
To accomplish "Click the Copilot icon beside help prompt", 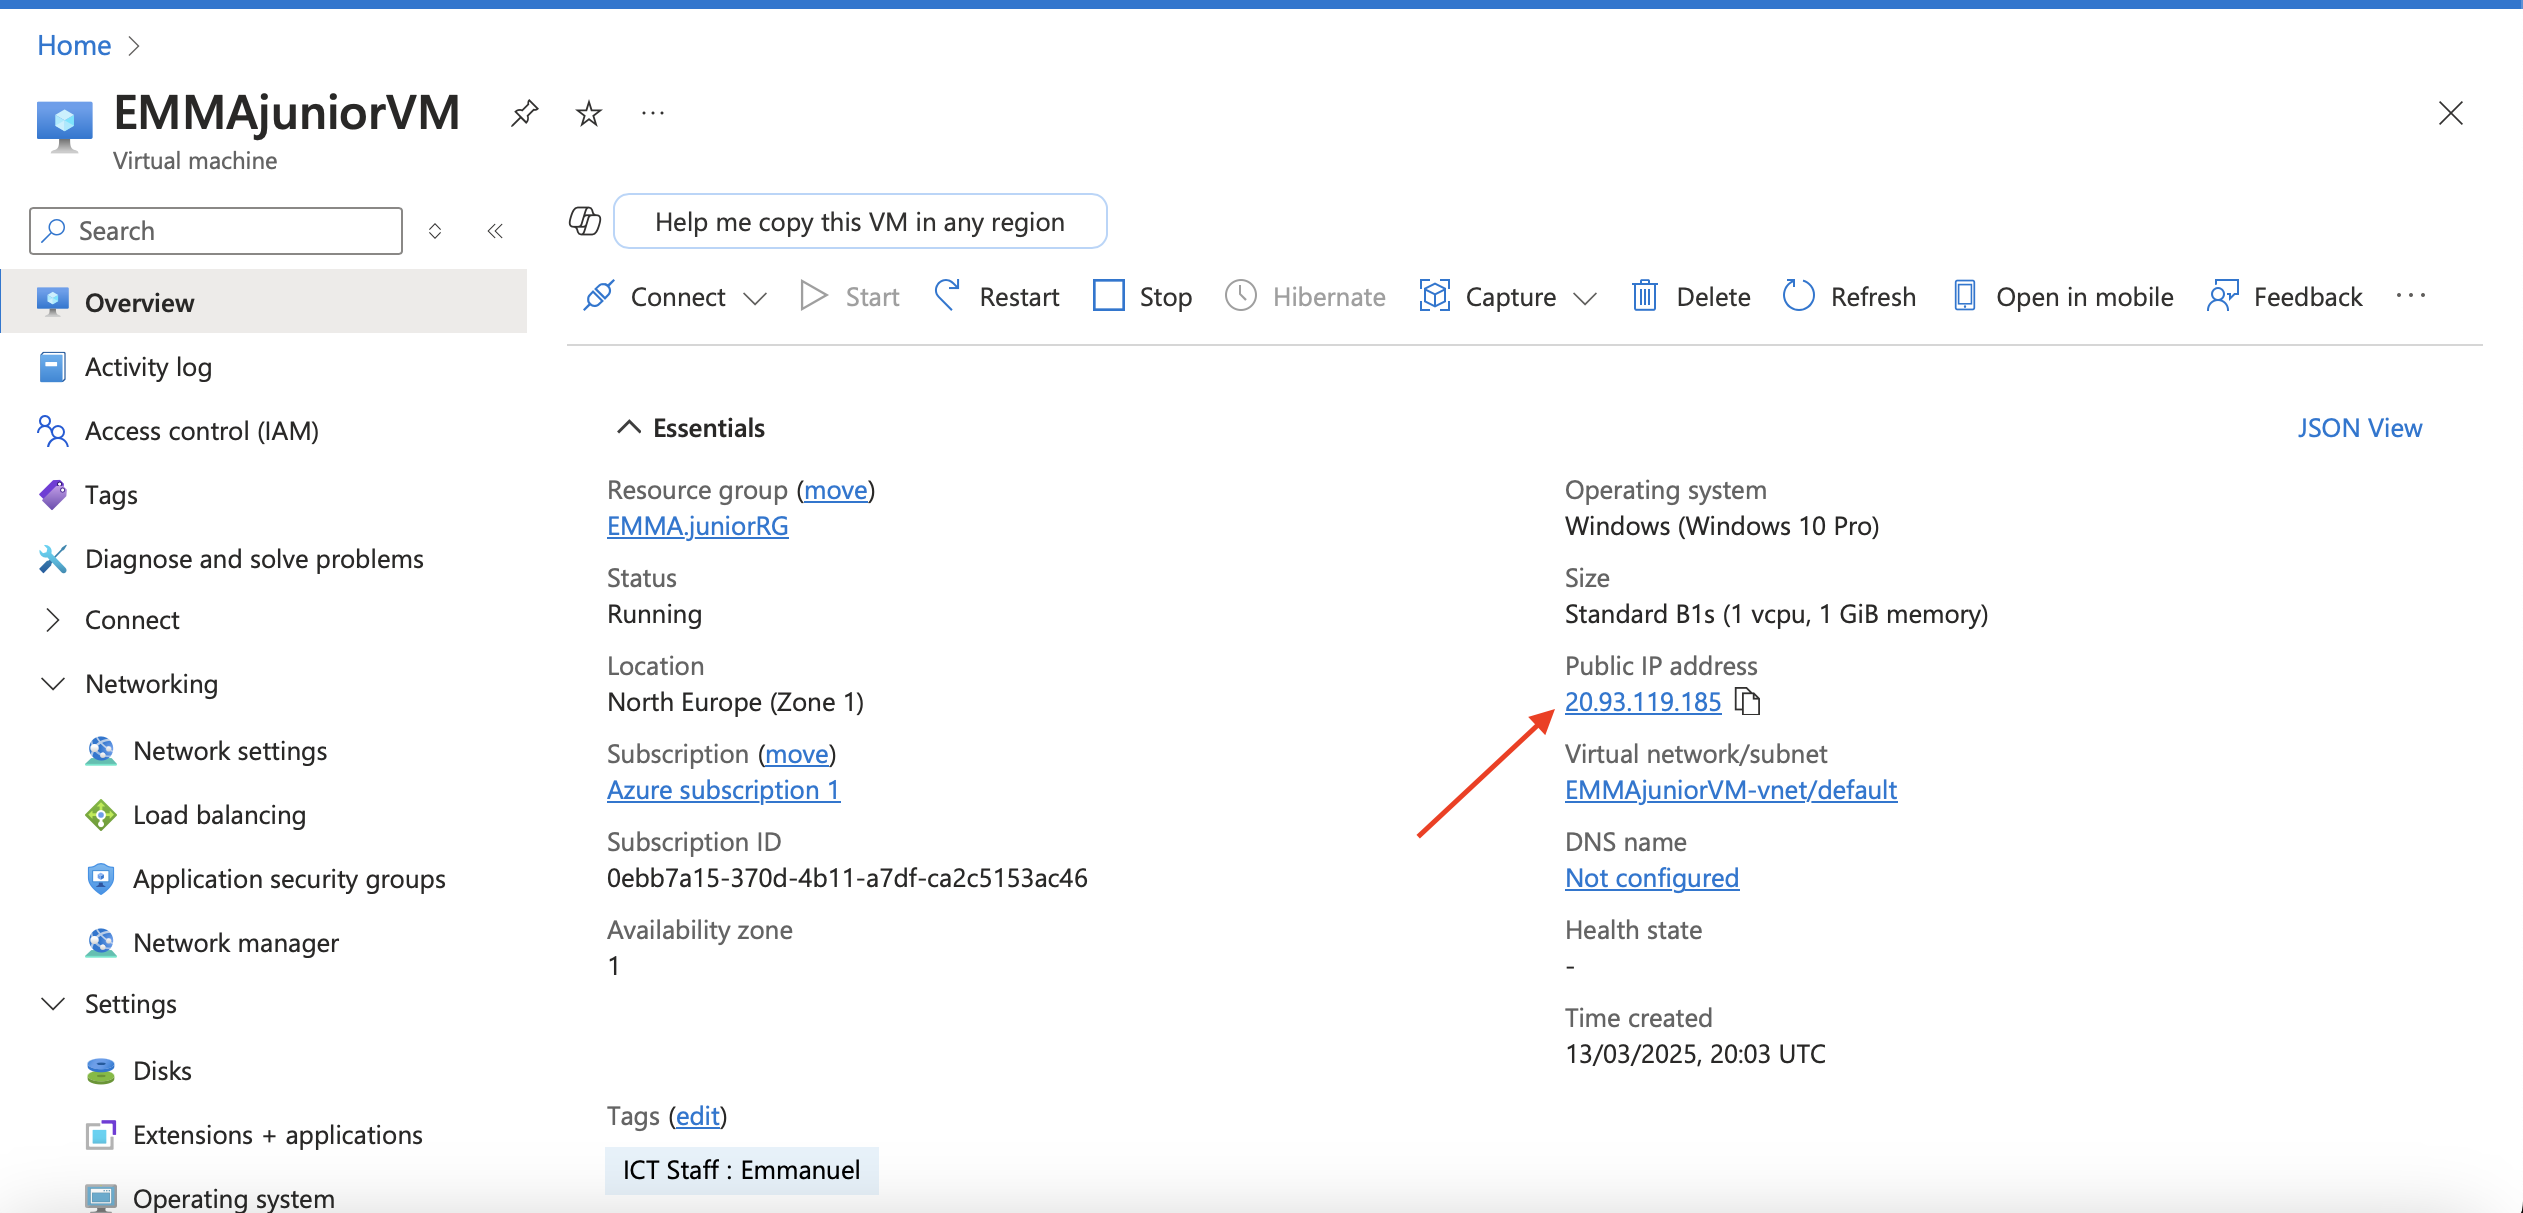I will (585, 221).
